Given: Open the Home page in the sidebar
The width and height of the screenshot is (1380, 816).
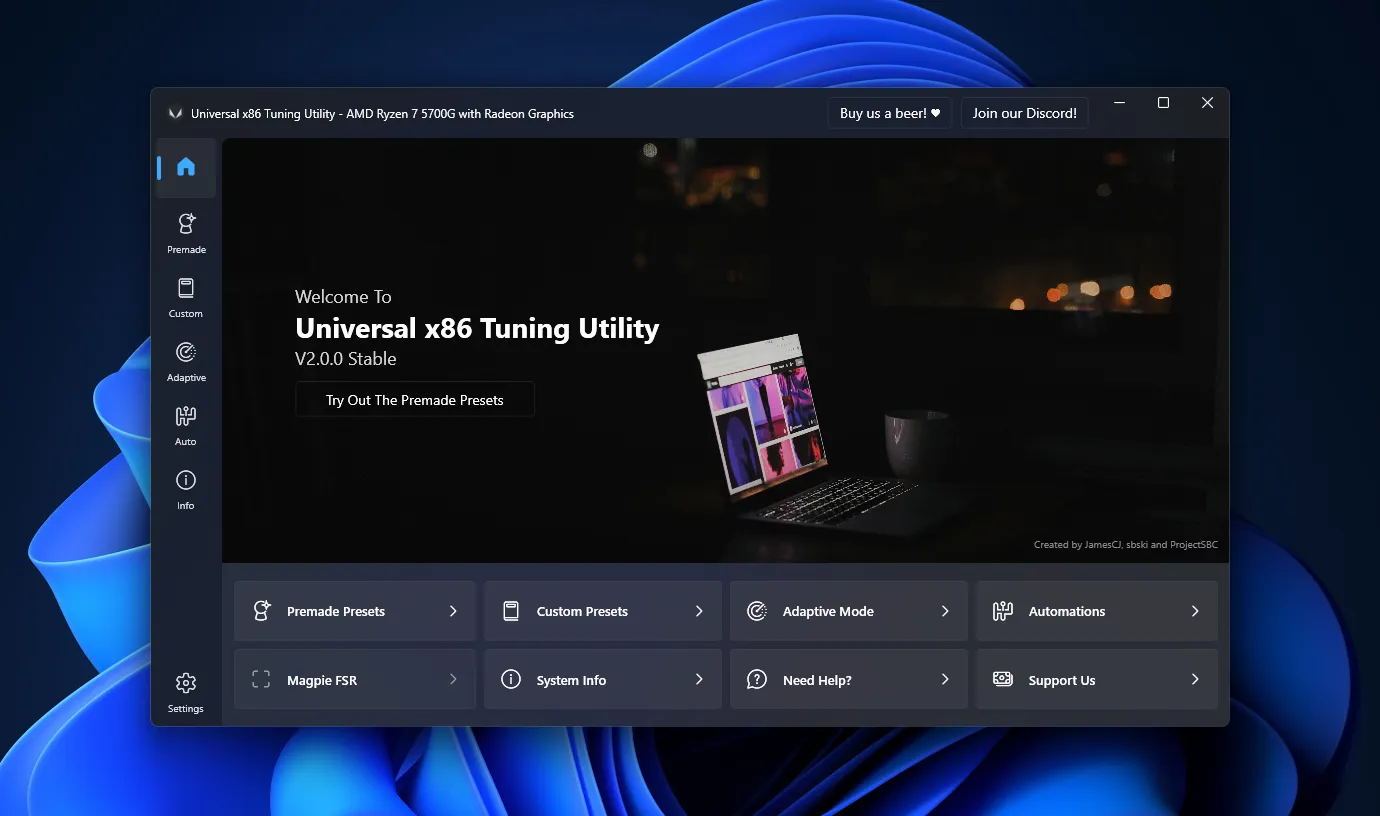Looking at the screenshot, I should point(186,167).
